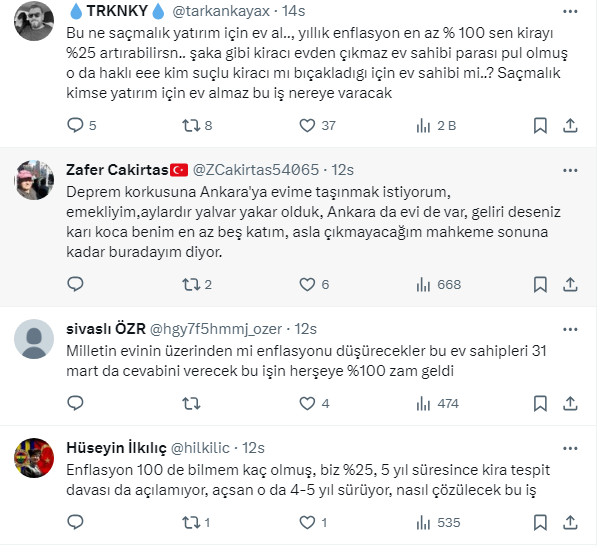614x546 pixels.
Task: Share Zafer Cakirtas's tweet
Action: tap(571, 284)
